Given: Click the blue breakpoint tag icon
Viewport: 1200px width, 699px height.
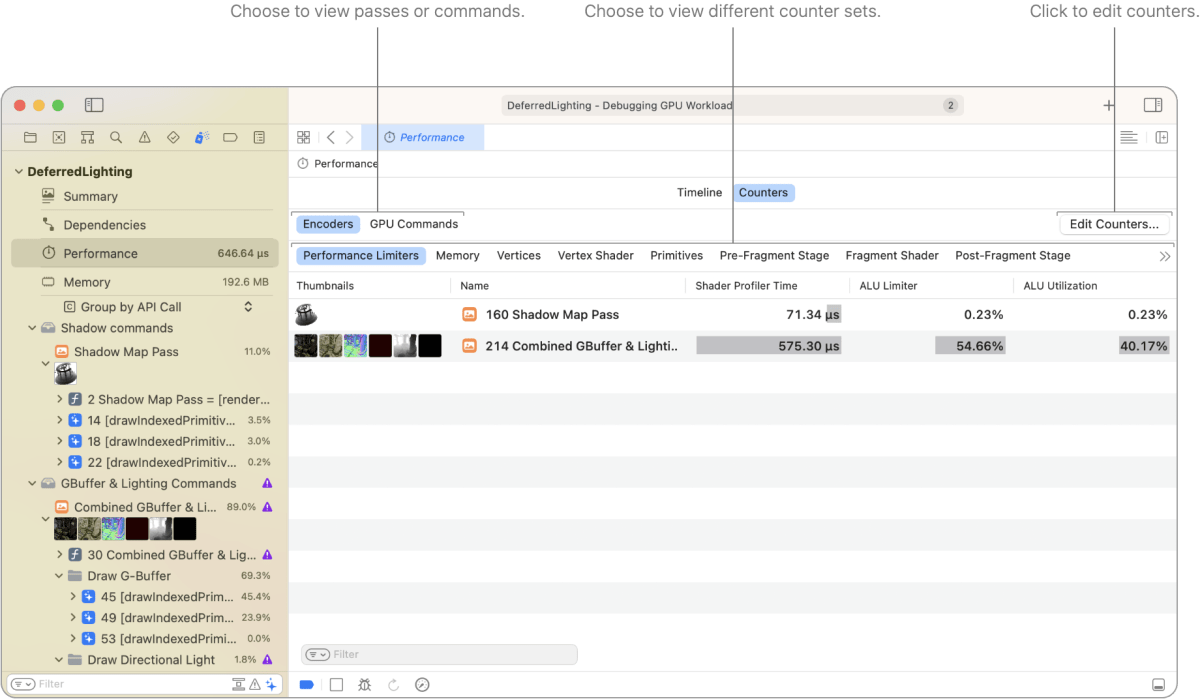Looking at the screenshot, I should 307,685.
